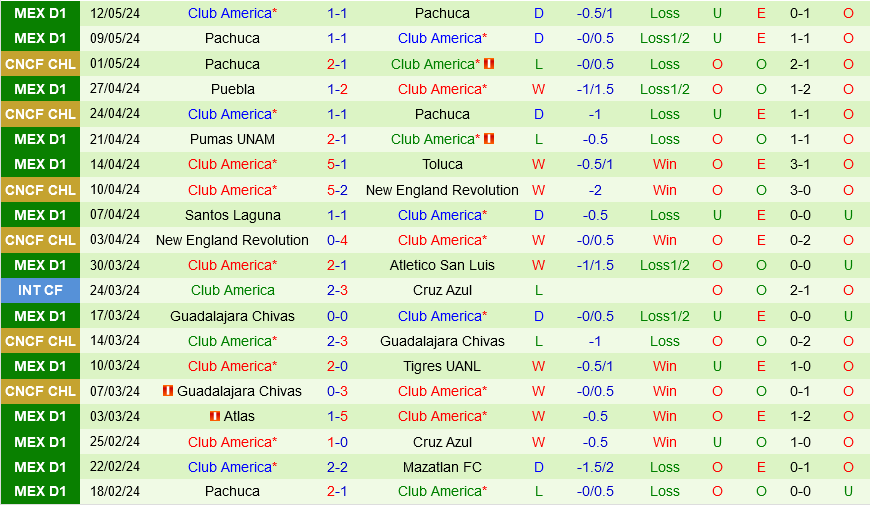Click Club America's red card icon, 21/04/24 row

[489, 139]
